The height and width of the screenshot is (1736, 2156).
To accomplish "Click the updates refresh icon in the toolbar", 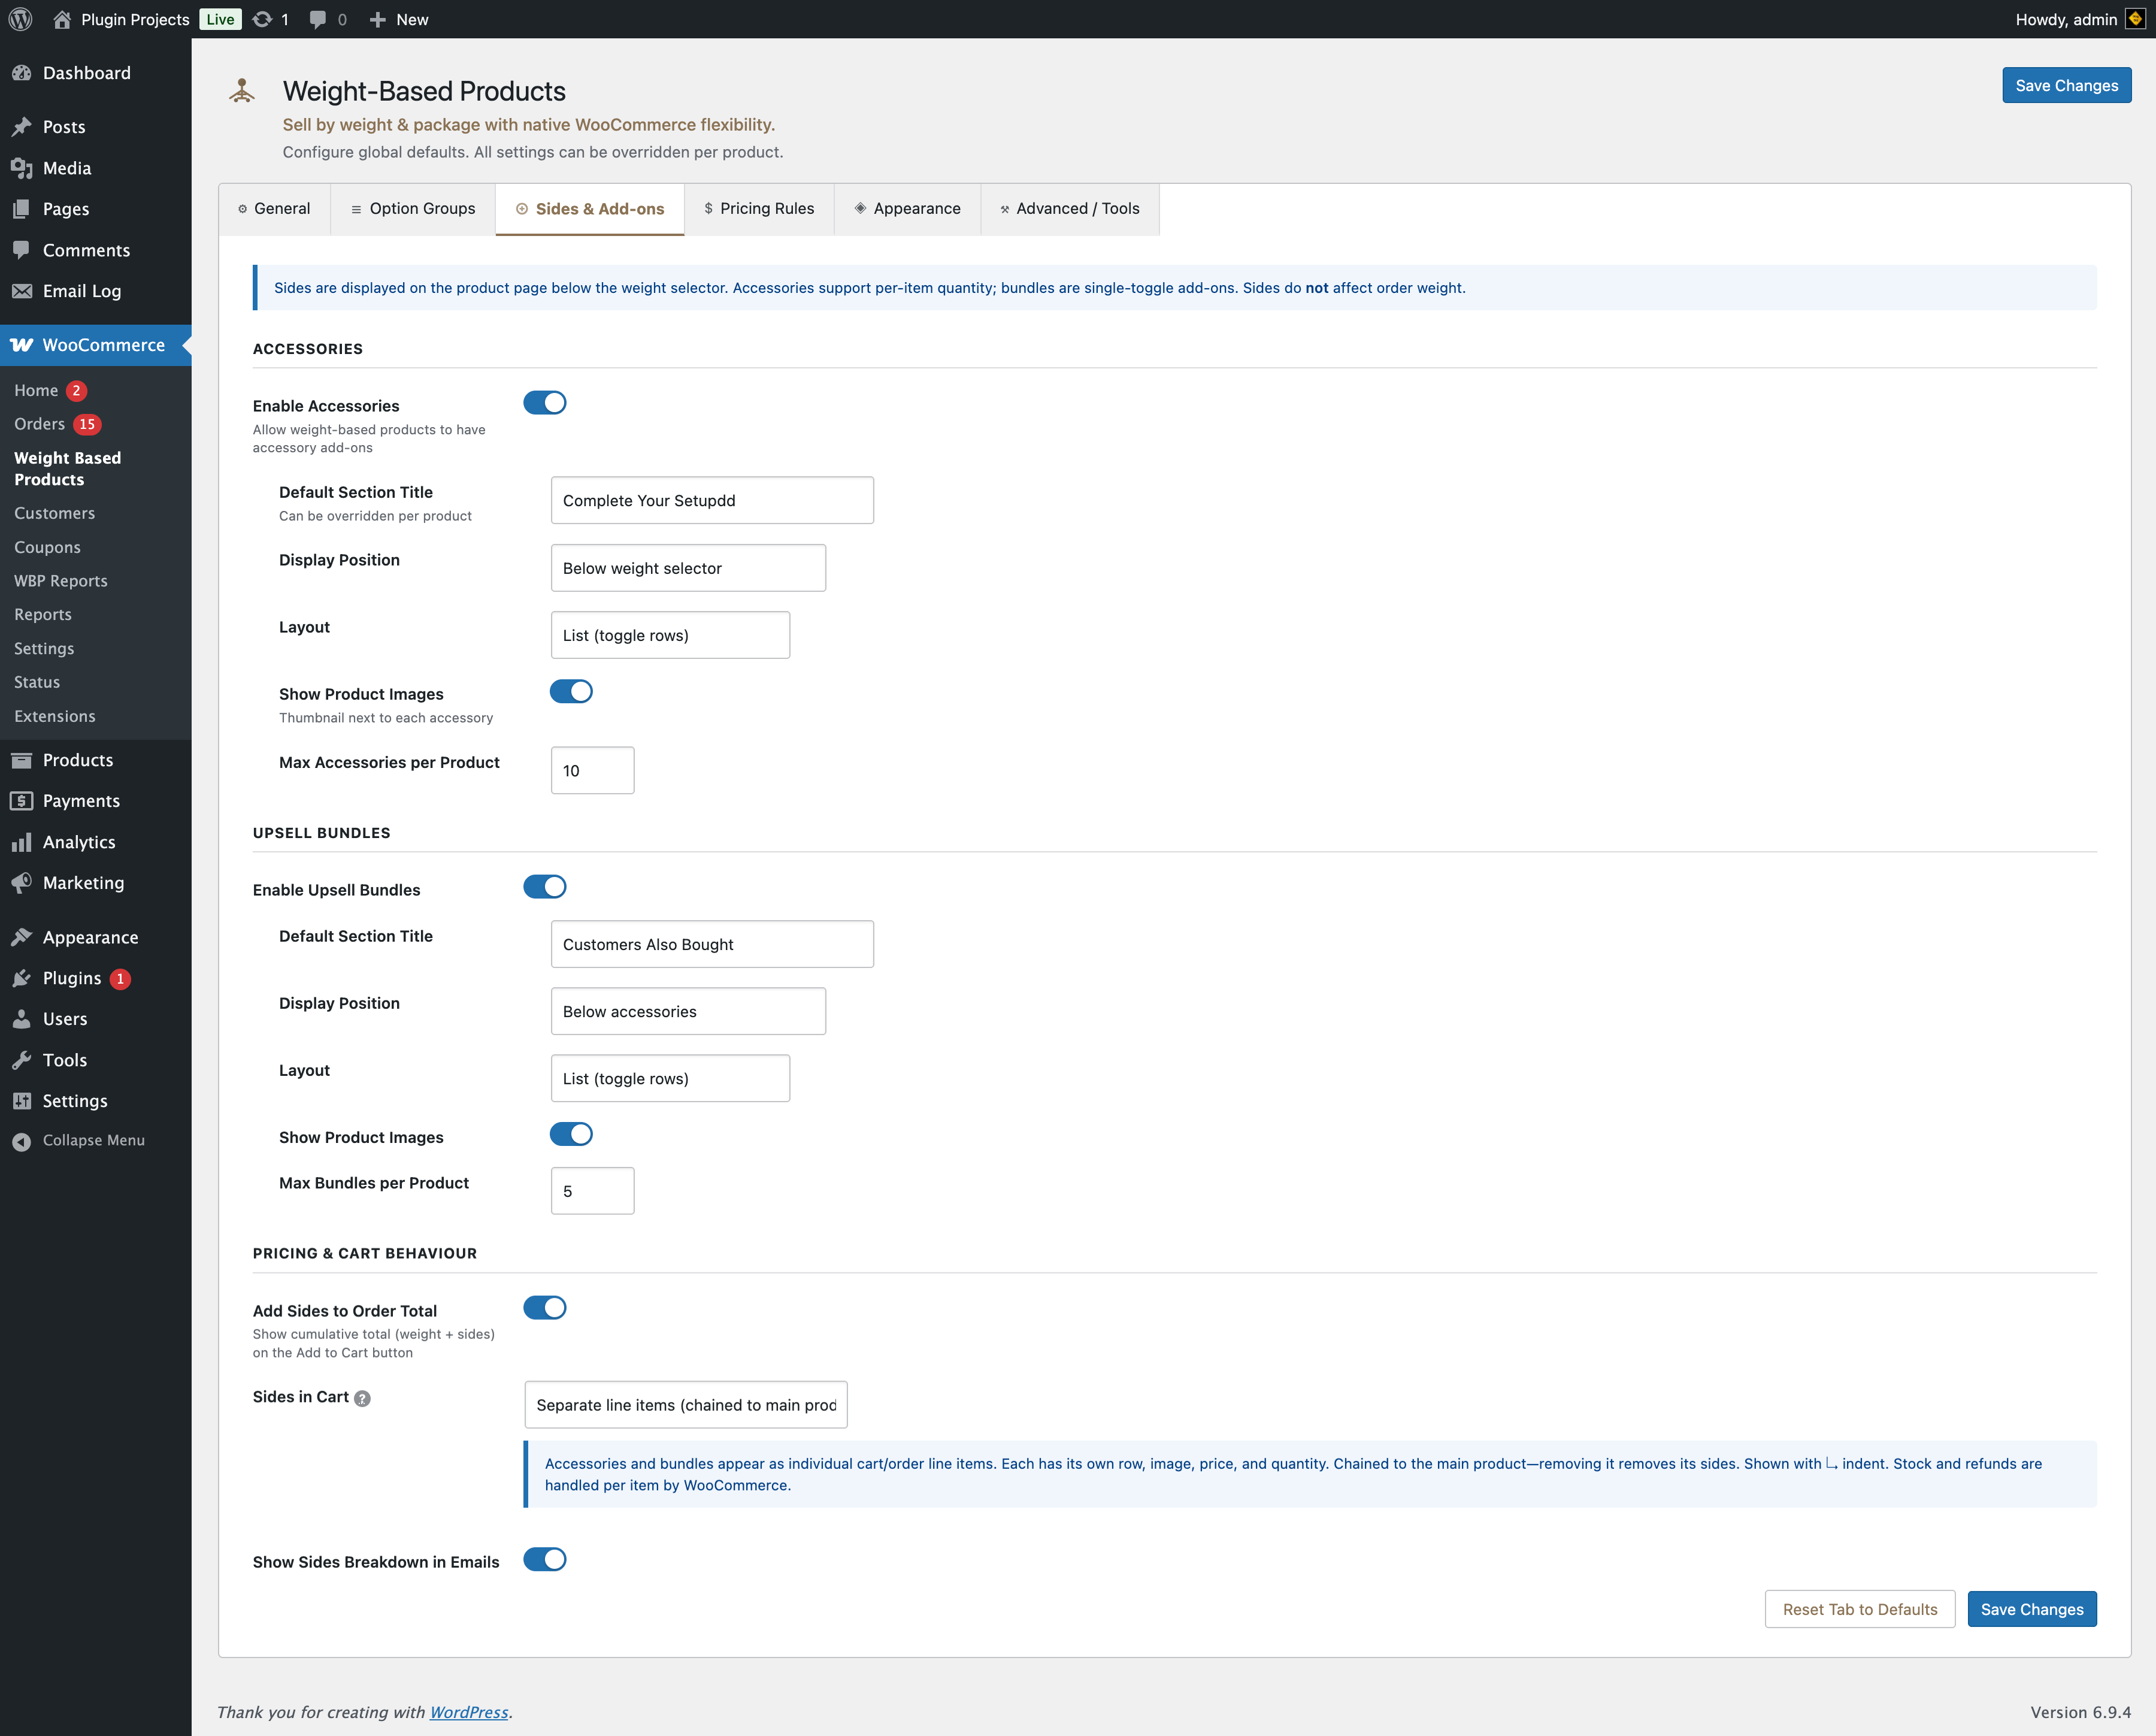I will click(x=262, y=19).
